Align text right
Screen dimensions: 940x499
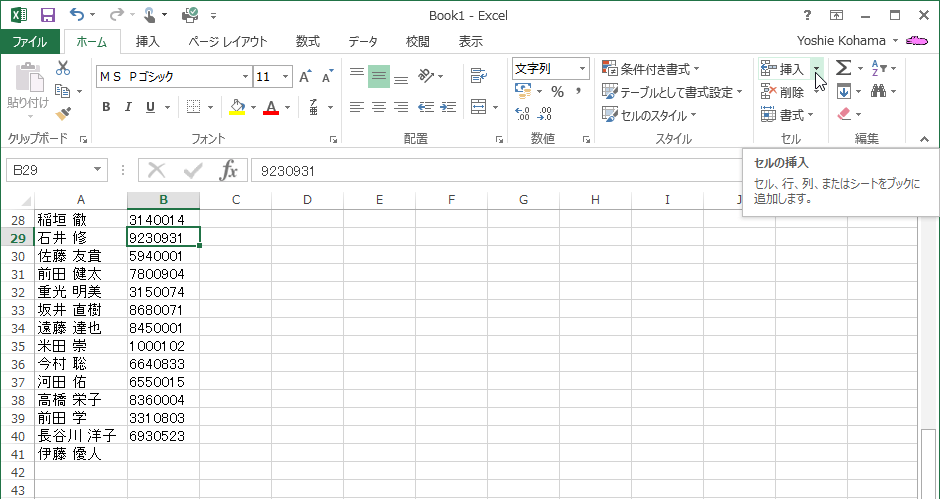(x=401, y=107)
